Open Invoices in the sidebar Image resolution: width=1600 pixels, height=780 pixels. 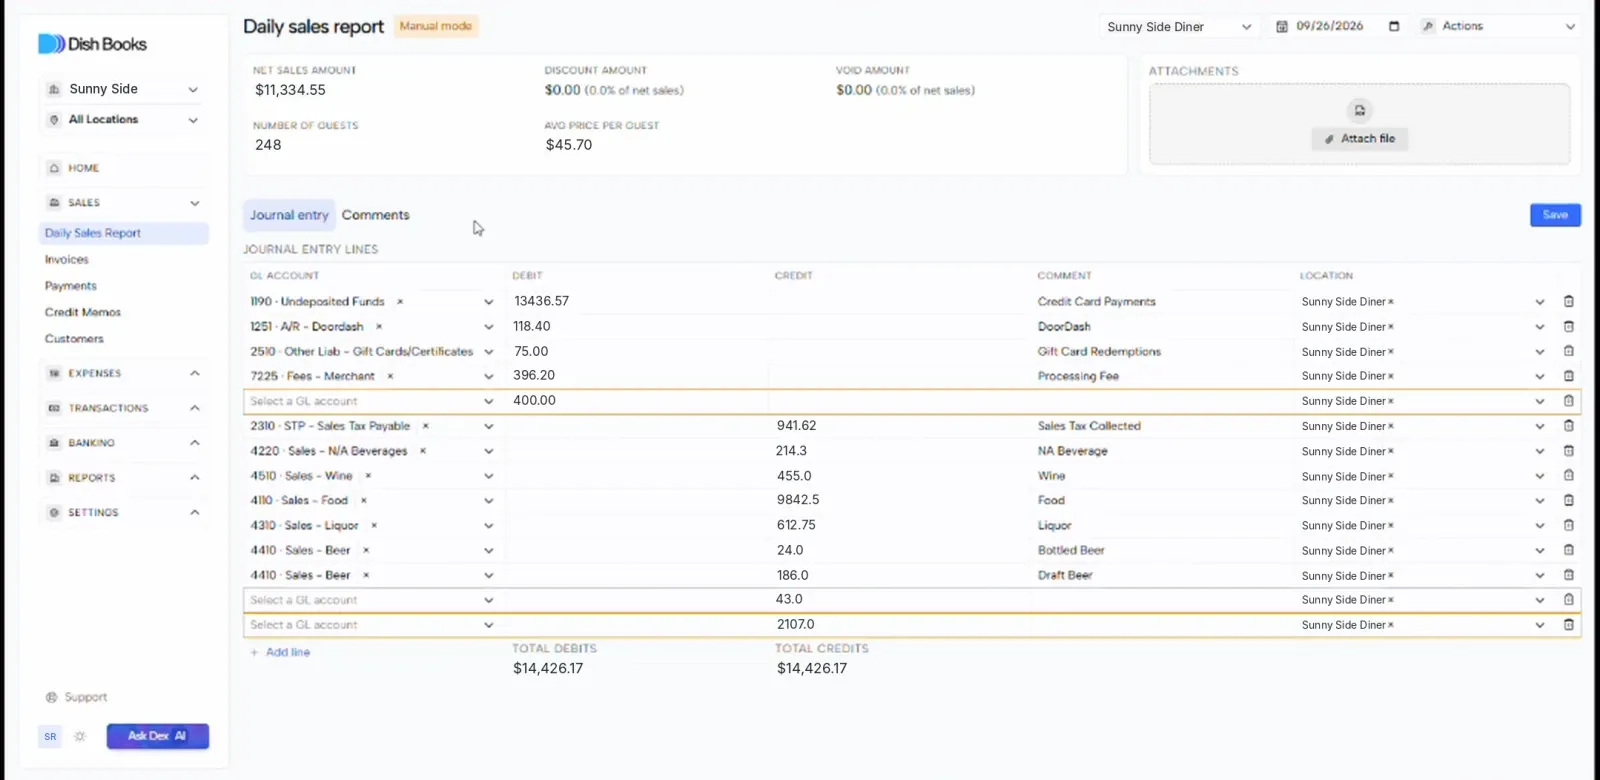pyautogui.click(x=67, y=260)
